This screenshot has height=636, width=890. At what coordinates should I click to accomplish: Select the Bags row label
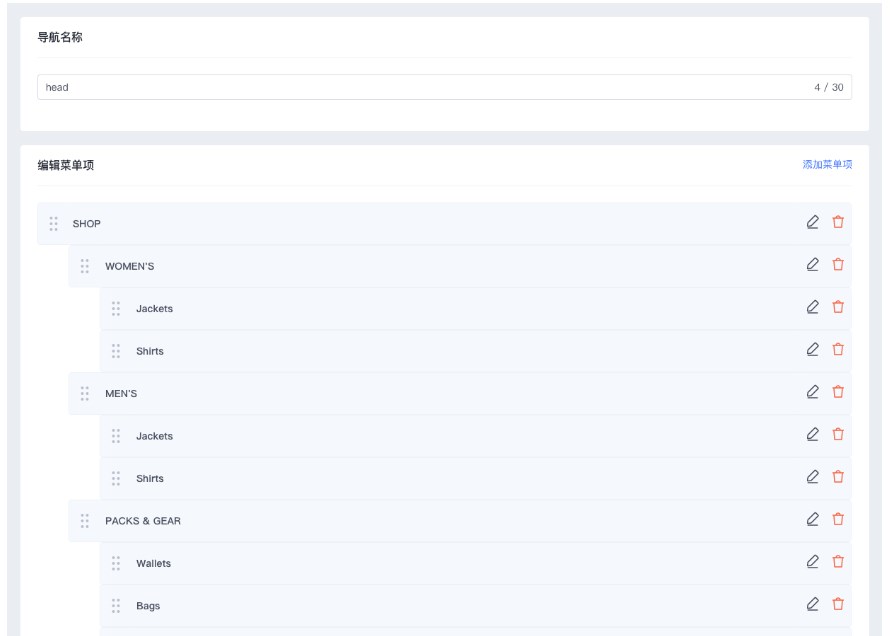(148, 606)
